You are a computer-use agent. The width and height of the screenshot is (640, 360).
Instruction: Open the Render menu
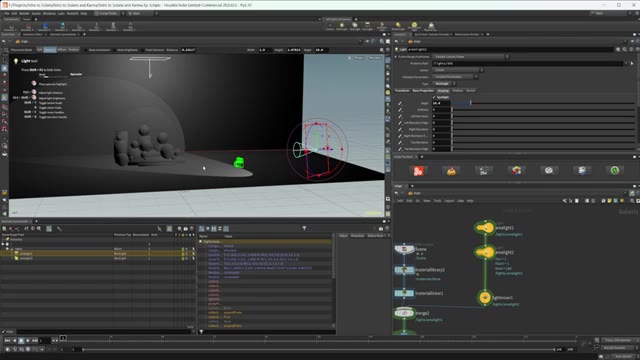point(24,13)
